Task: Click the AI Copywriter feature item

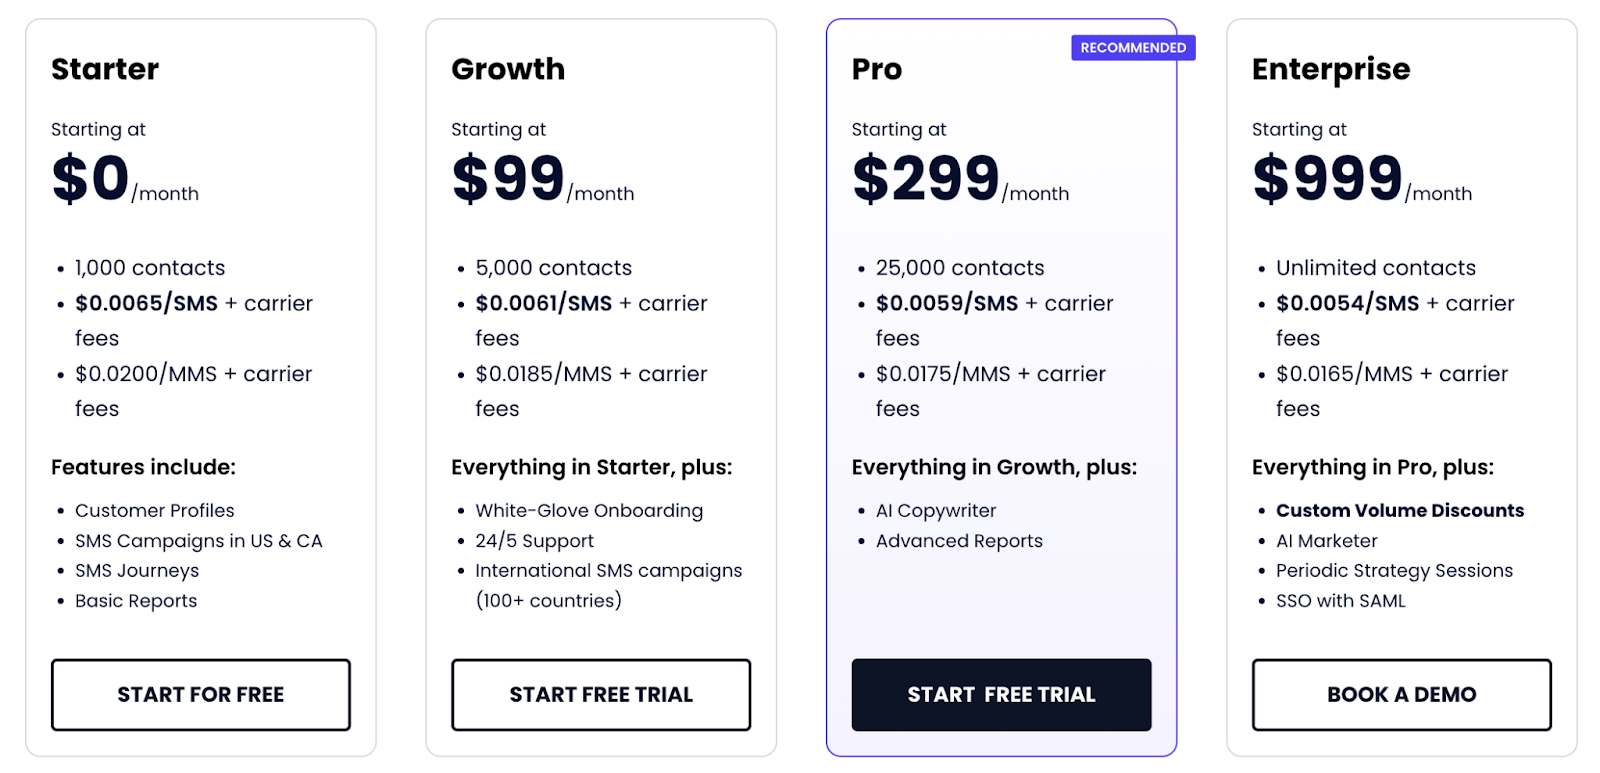Action: [x=936, y=510]
